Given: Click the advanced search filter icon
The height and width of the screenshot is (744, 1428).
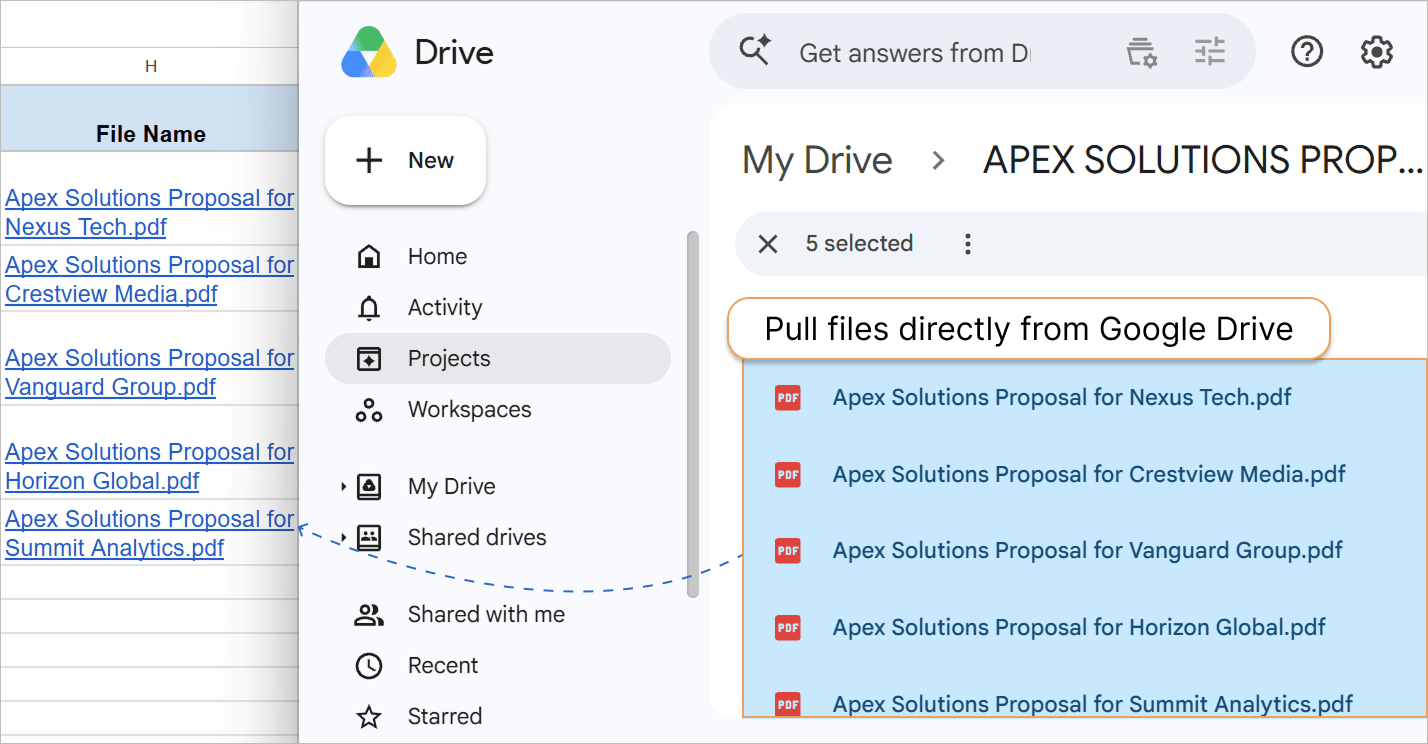Looking at the screenshot, I should click(x=1141, y=52).
